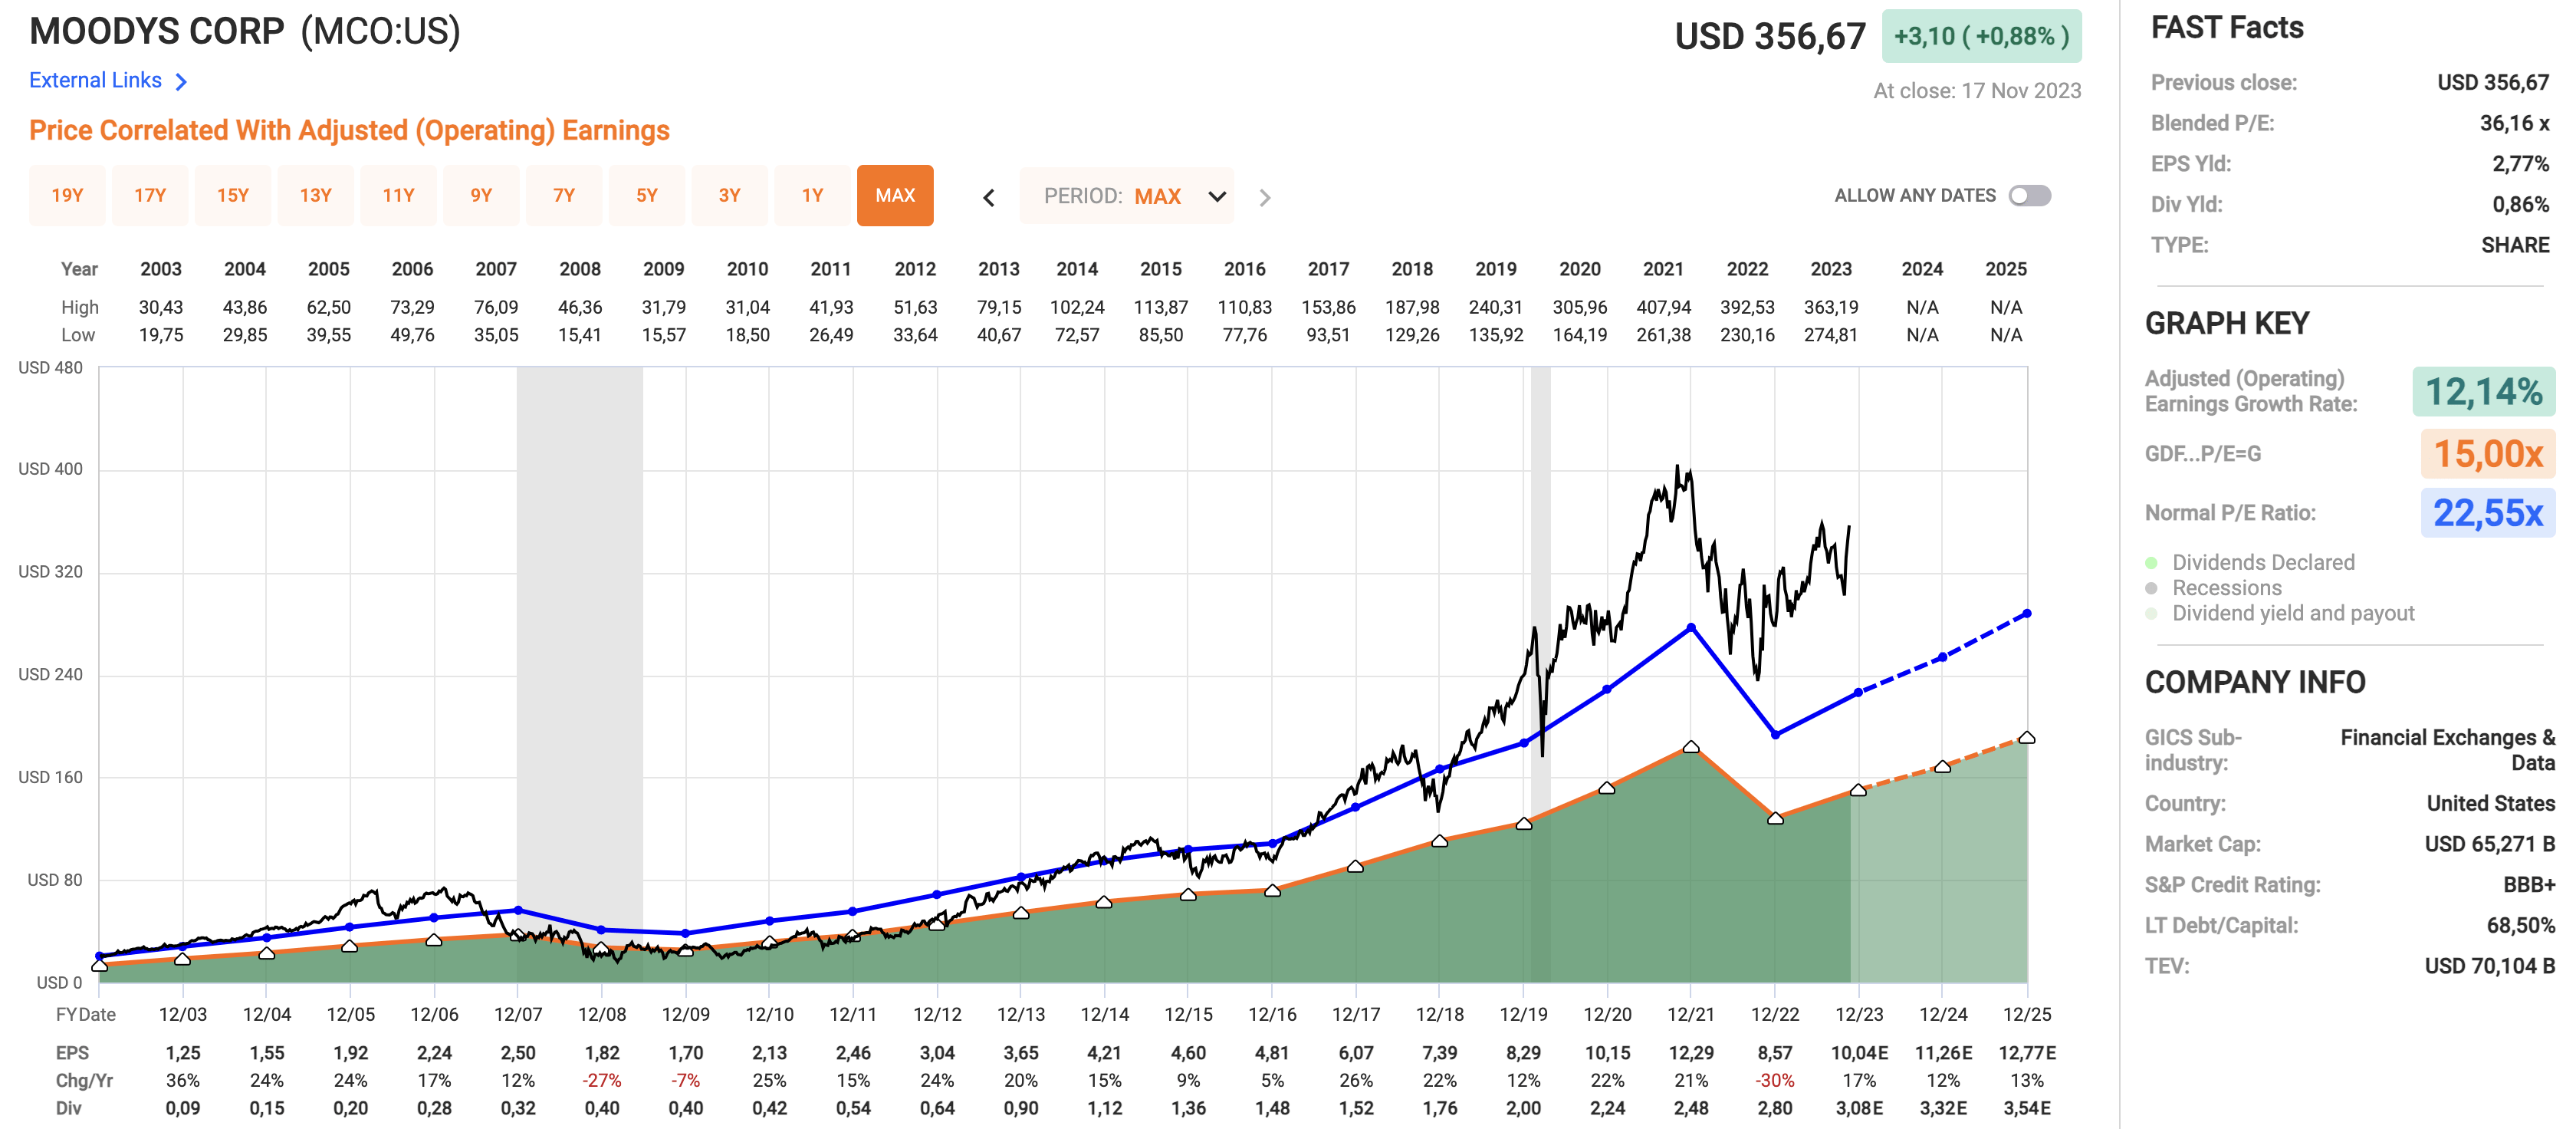Click the +3,10 (+0,88%) price change badge
The width and height of the screenshot is (2576, 1129).
(x=1981, y=36)
